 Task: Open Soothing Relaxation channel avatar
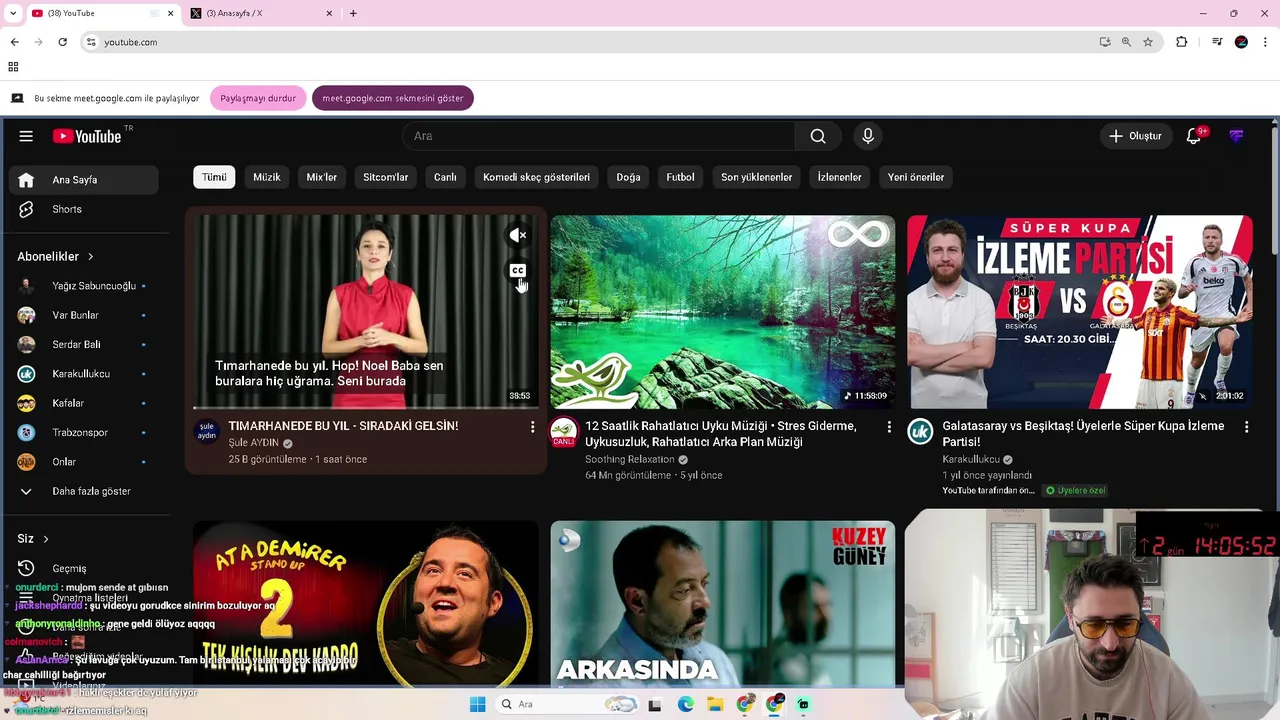click(564, 432)
